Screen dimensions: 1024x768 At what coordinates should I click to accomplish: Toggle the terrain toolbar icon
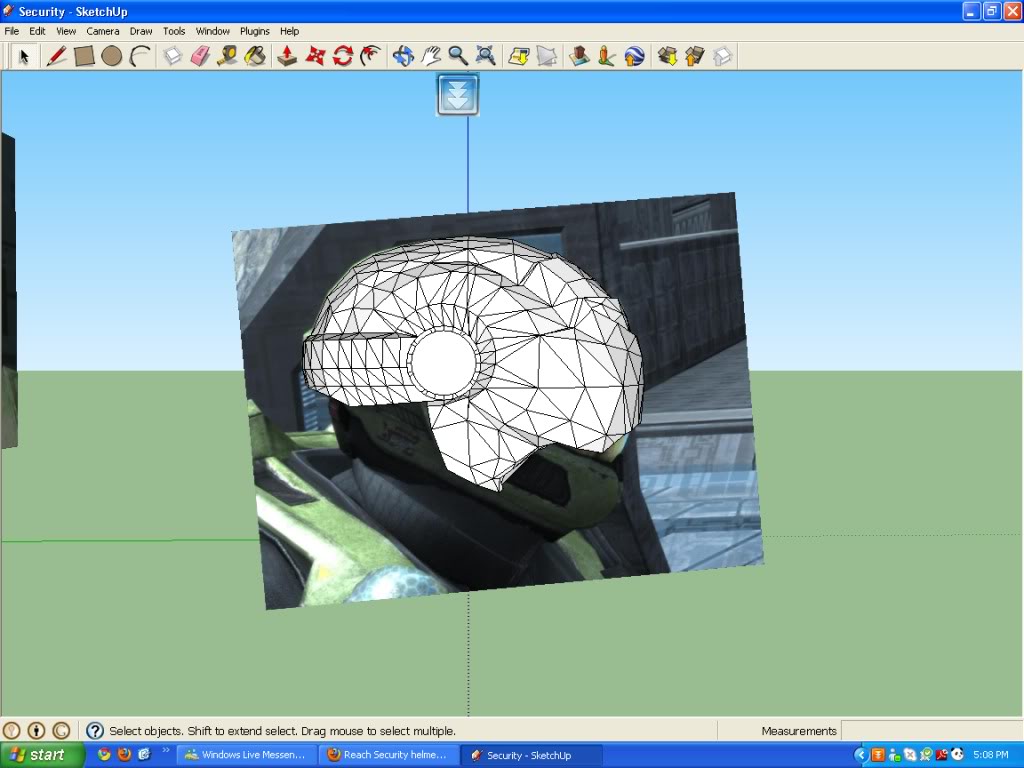coord(546,57)
